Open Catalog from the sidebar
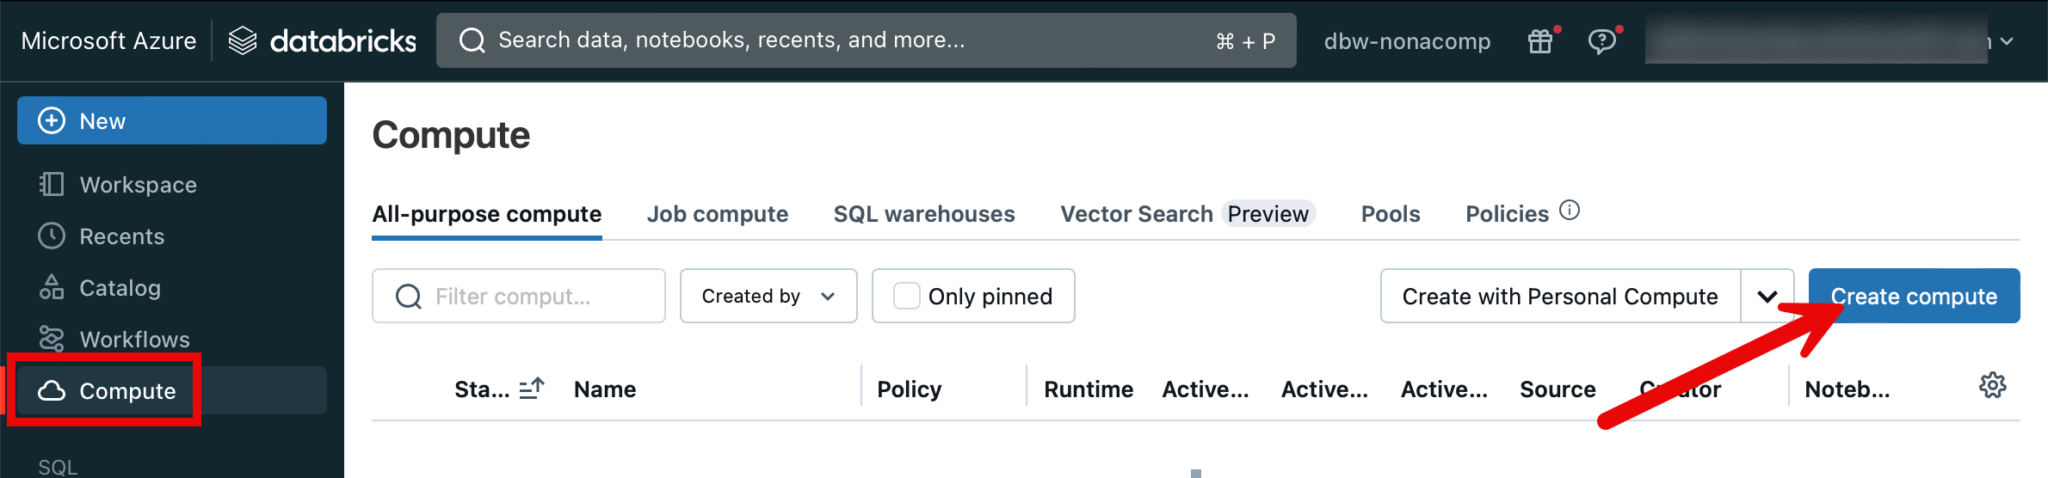Image resolution: width=2048 pixels, height=478 pixels. coord(120,288)
